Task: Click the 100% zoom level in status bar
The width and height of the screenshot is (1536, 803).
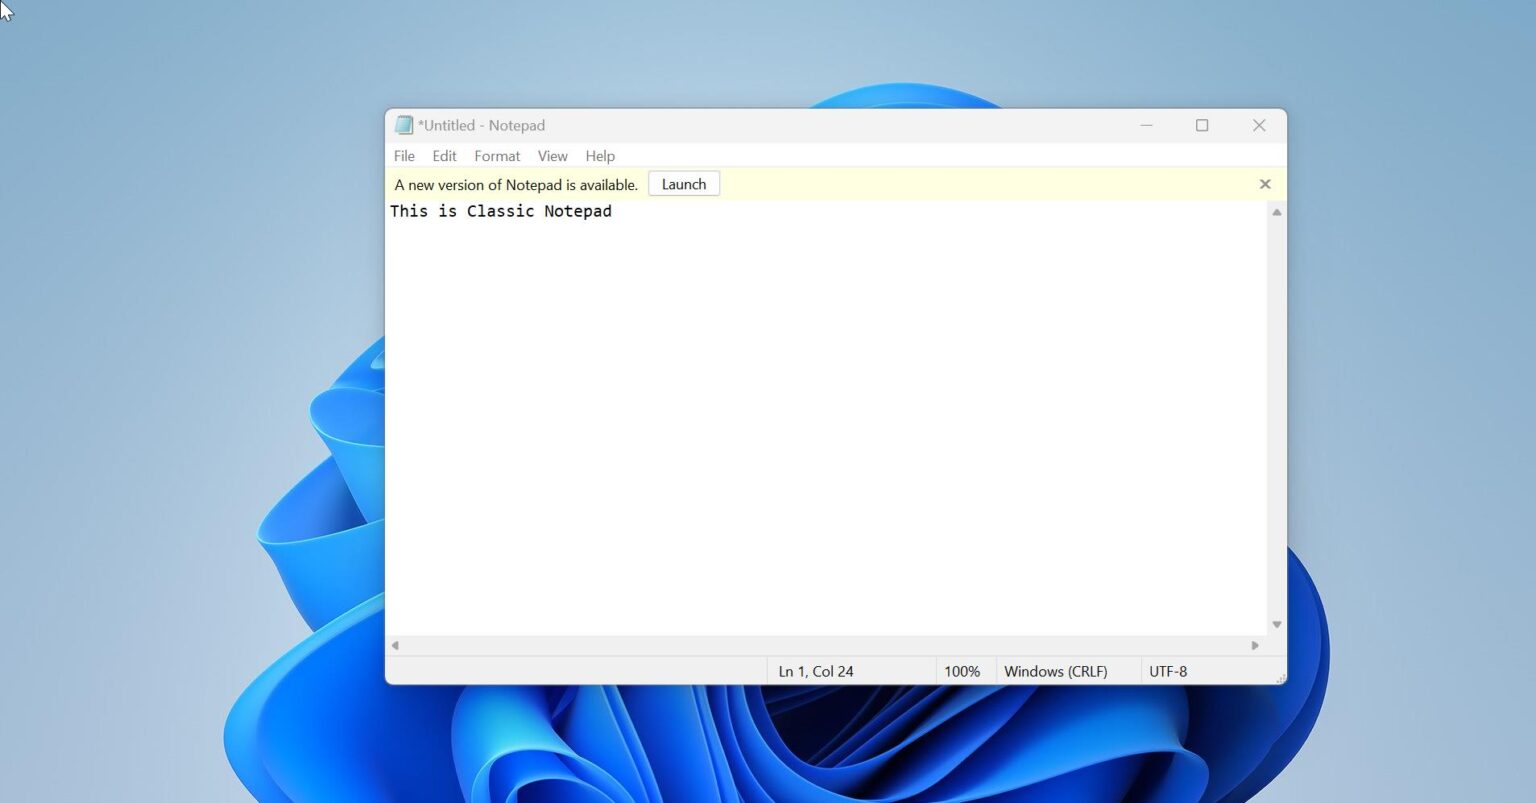Action: pyautogui.click(x=962, y=672)
